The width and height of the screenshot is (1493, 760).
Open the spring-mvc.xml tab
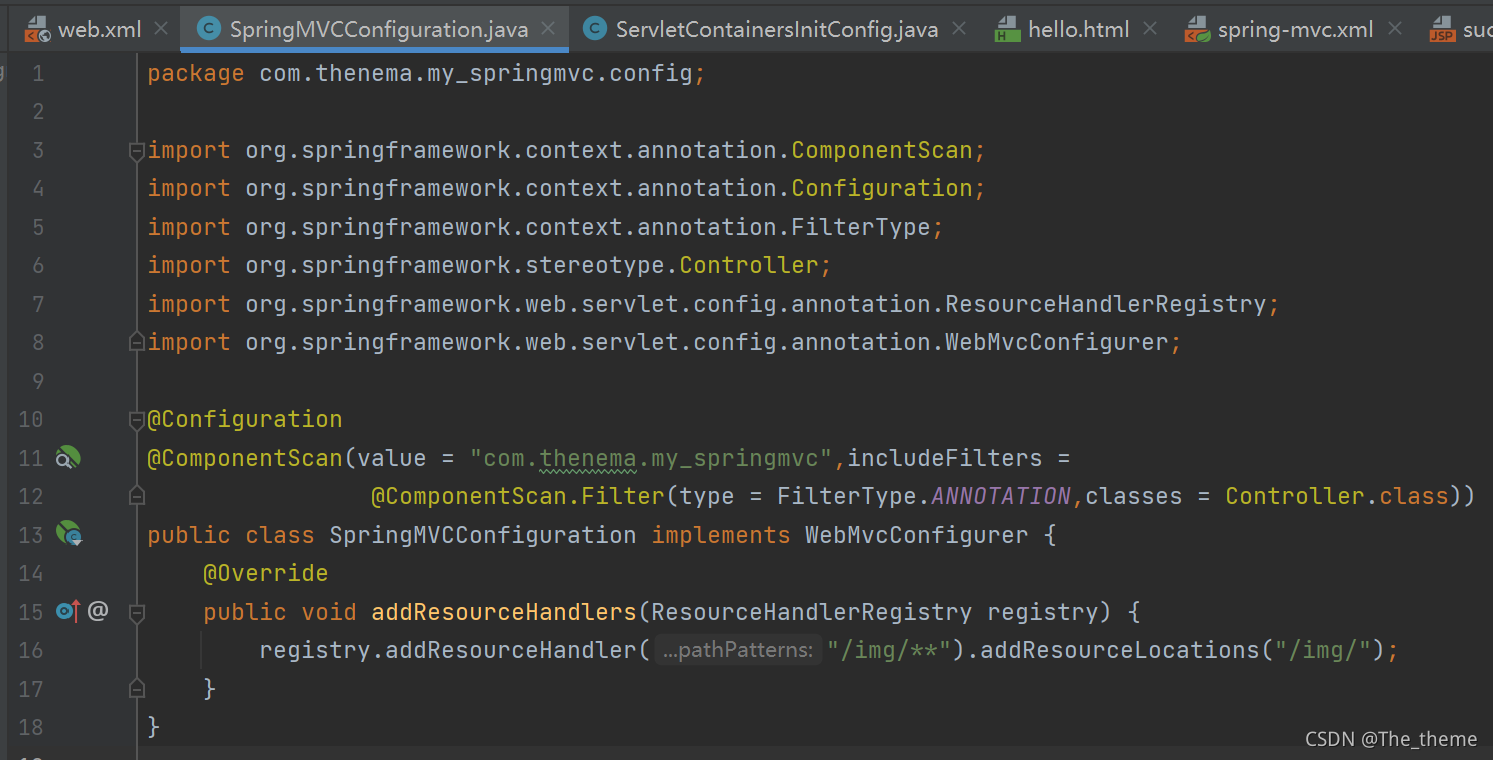(1295, 29)
